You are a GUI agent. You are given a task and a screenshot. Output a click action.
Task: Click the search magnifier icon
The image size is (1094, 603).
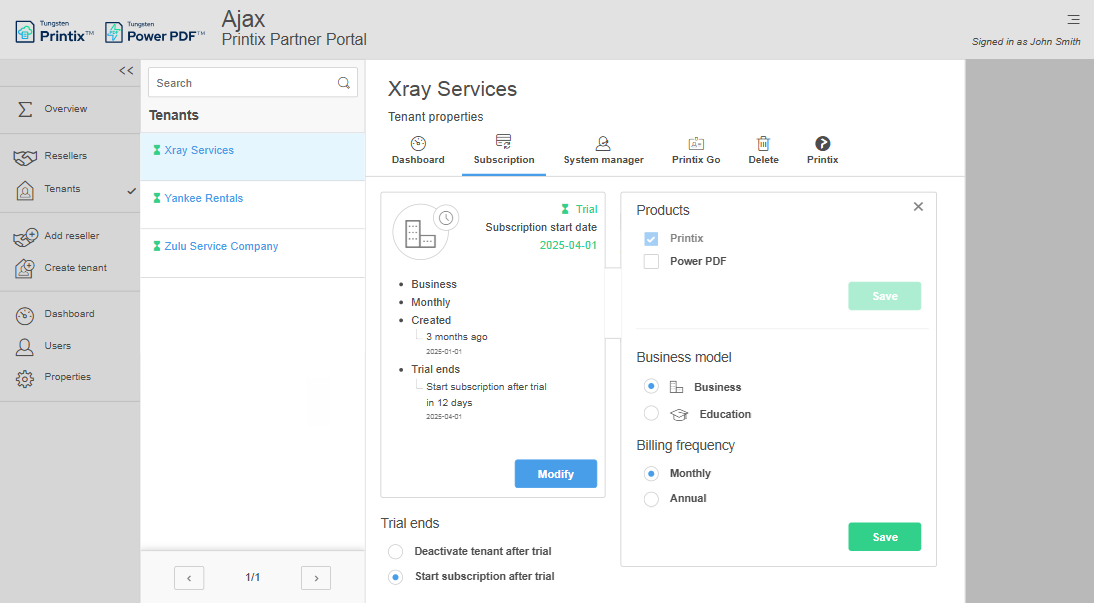pos(344,83)
